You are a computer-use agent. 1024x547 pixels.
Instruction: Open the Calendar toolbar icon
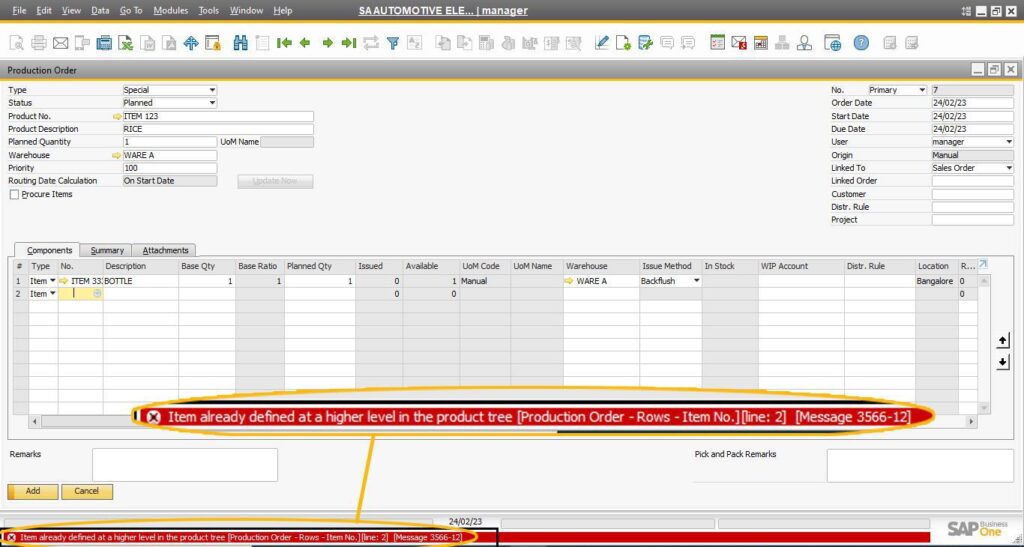click(761, 43)
